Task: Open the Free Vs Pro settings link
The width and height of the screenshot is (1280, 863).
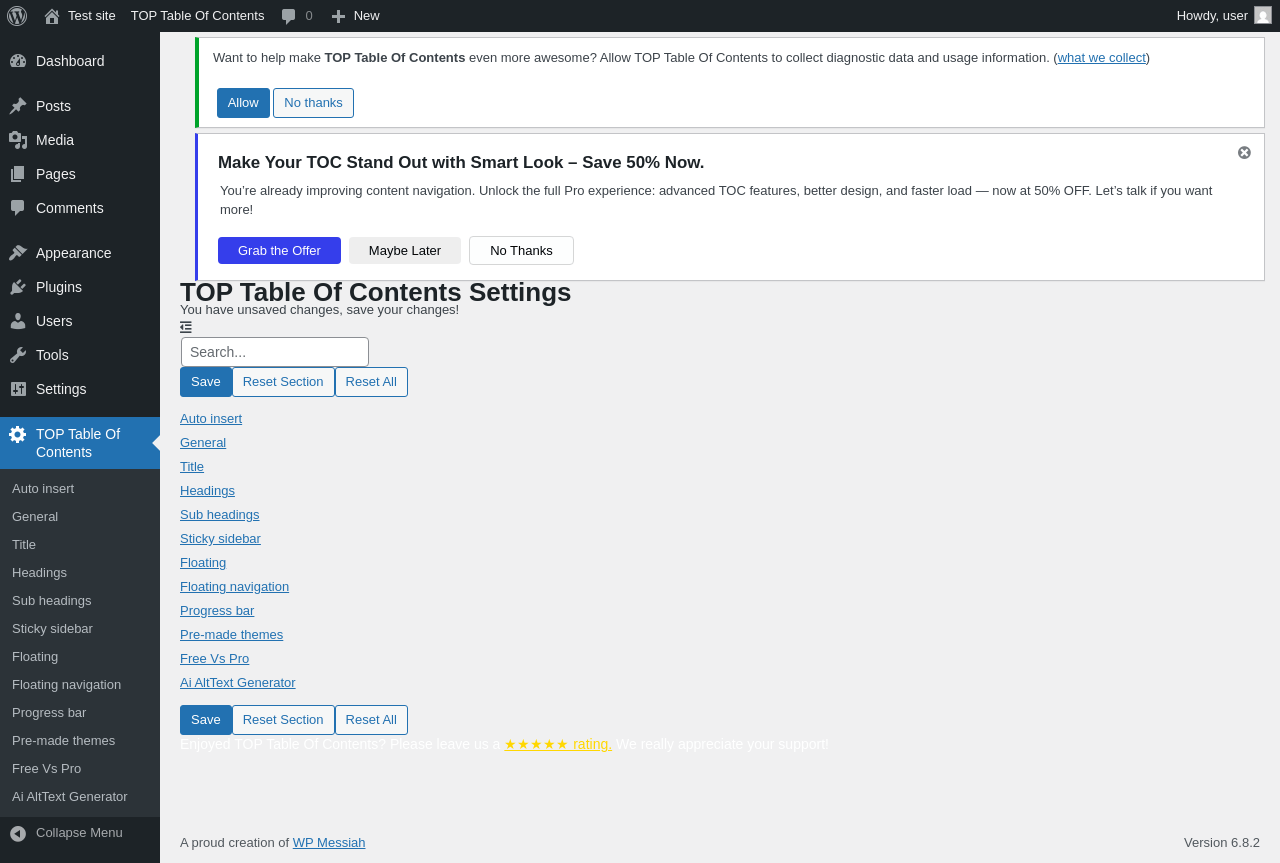Action: pos(214,659)
